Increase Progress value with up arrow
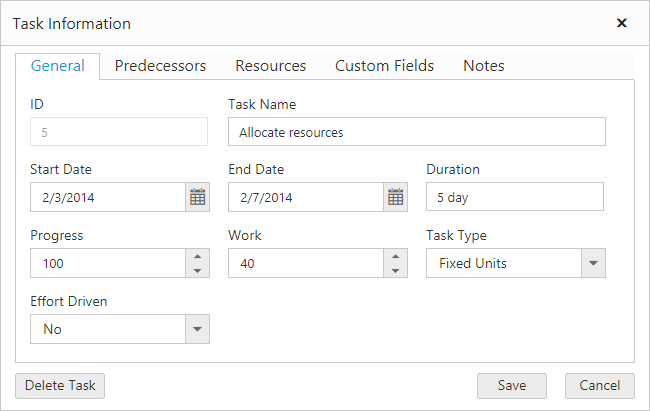 197,256
